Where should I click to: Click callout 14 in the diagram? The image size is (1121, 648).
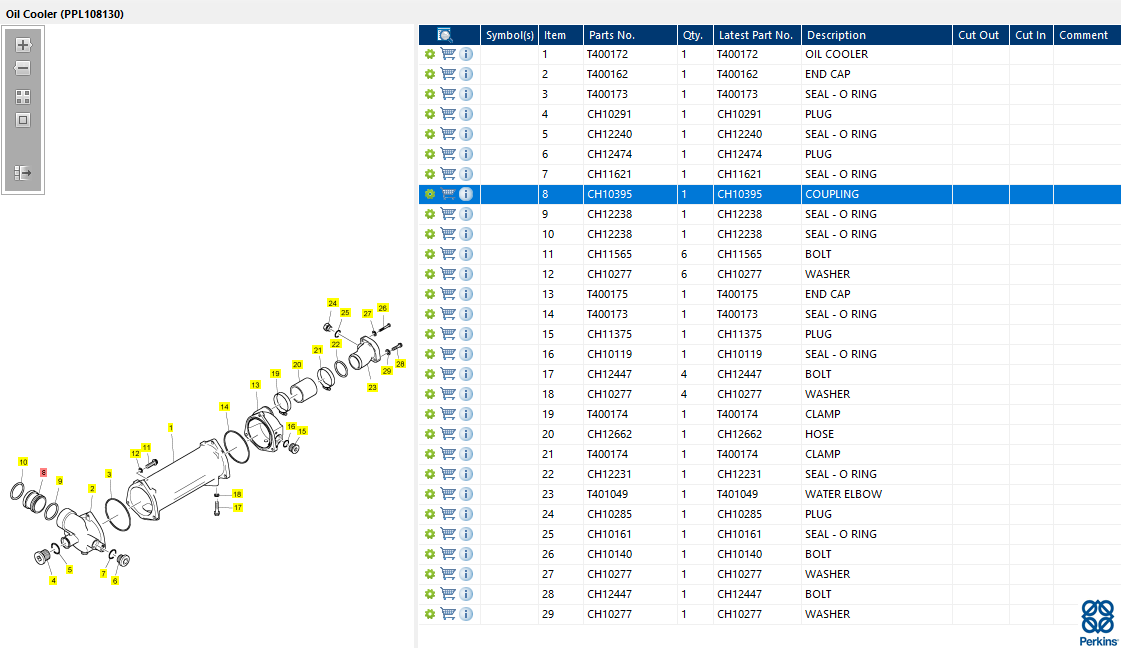point(224,406)
